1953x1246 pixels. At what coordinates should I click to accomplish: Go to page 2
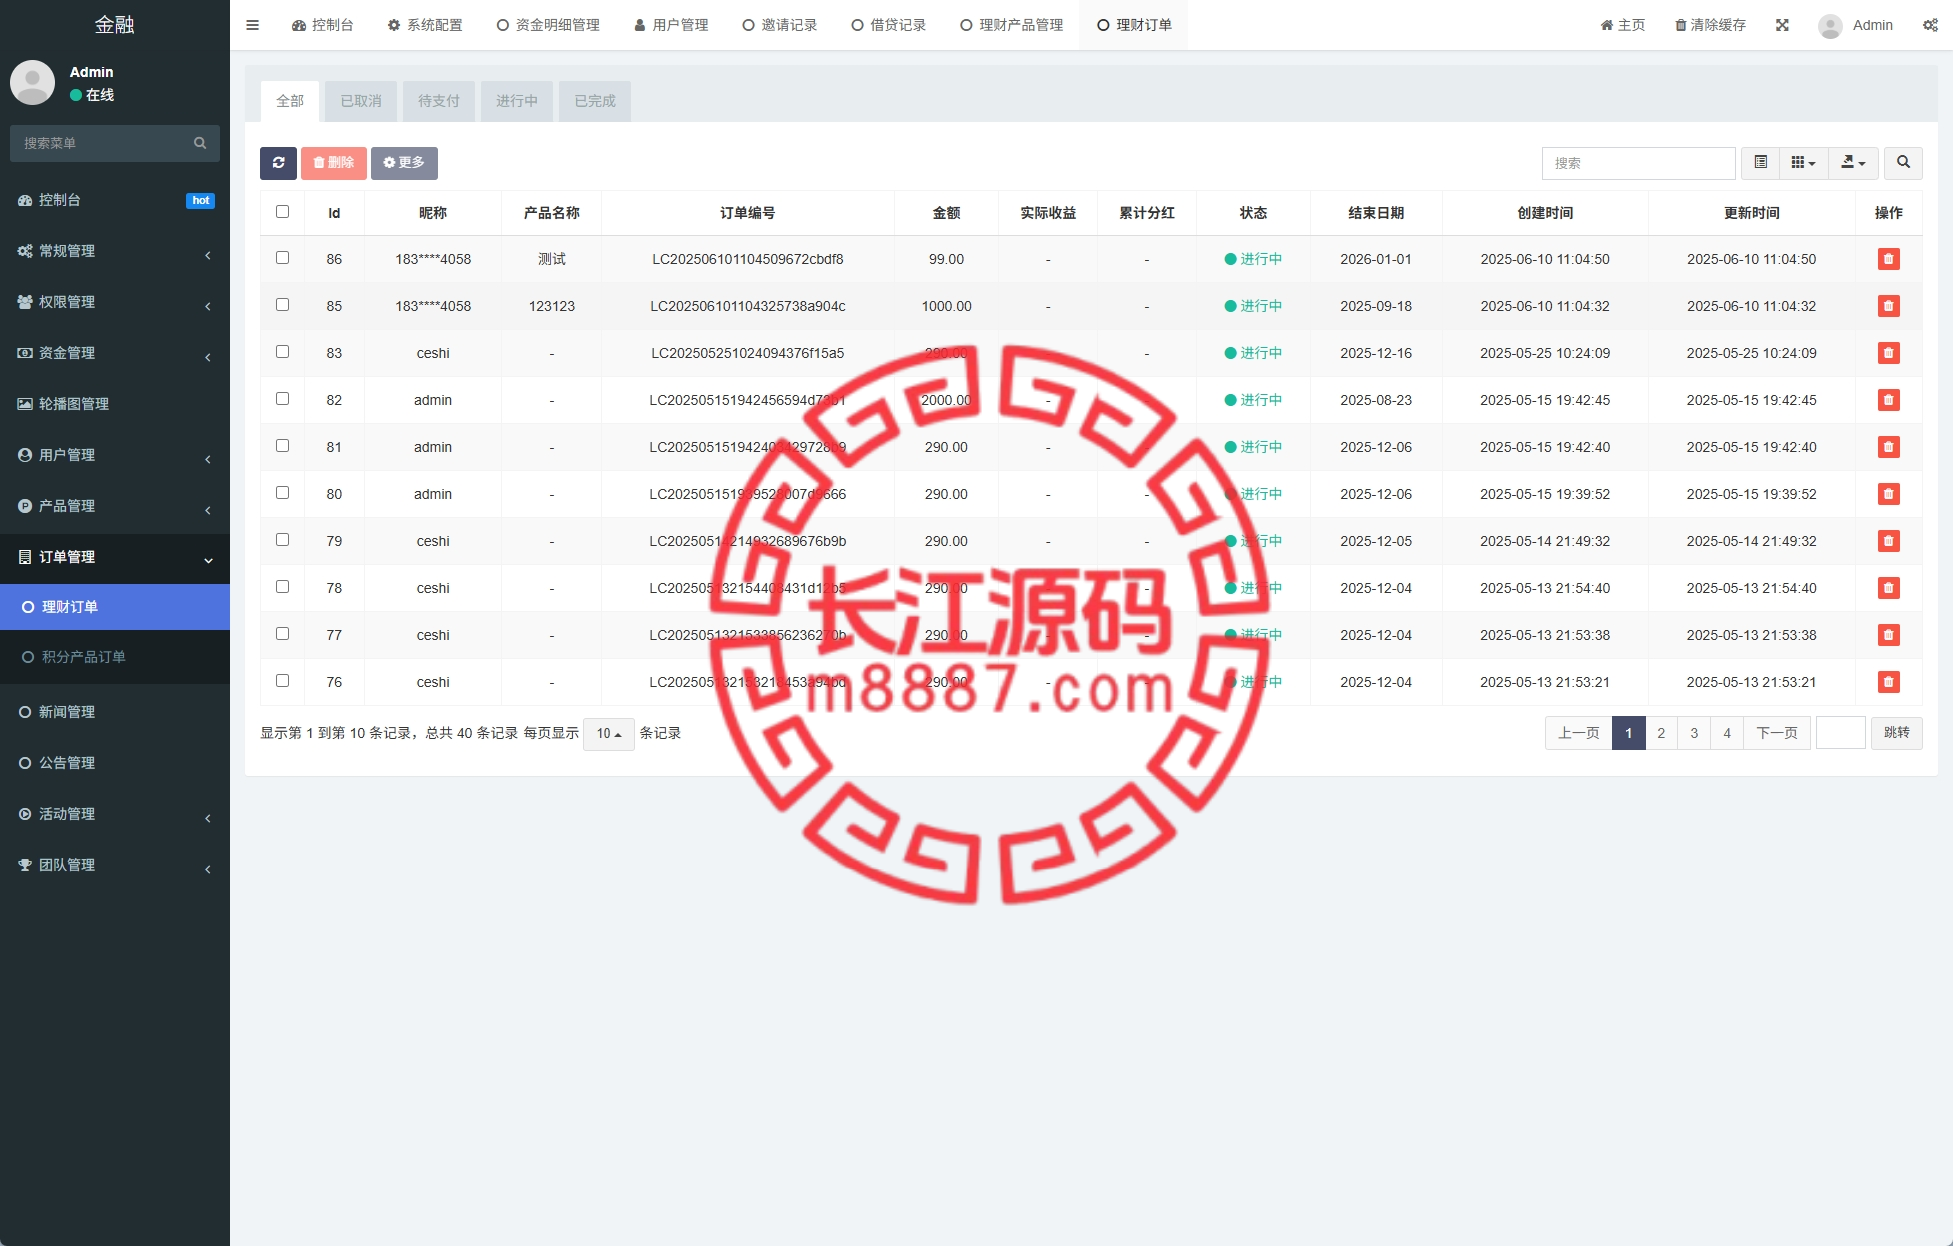(1661, 733)
